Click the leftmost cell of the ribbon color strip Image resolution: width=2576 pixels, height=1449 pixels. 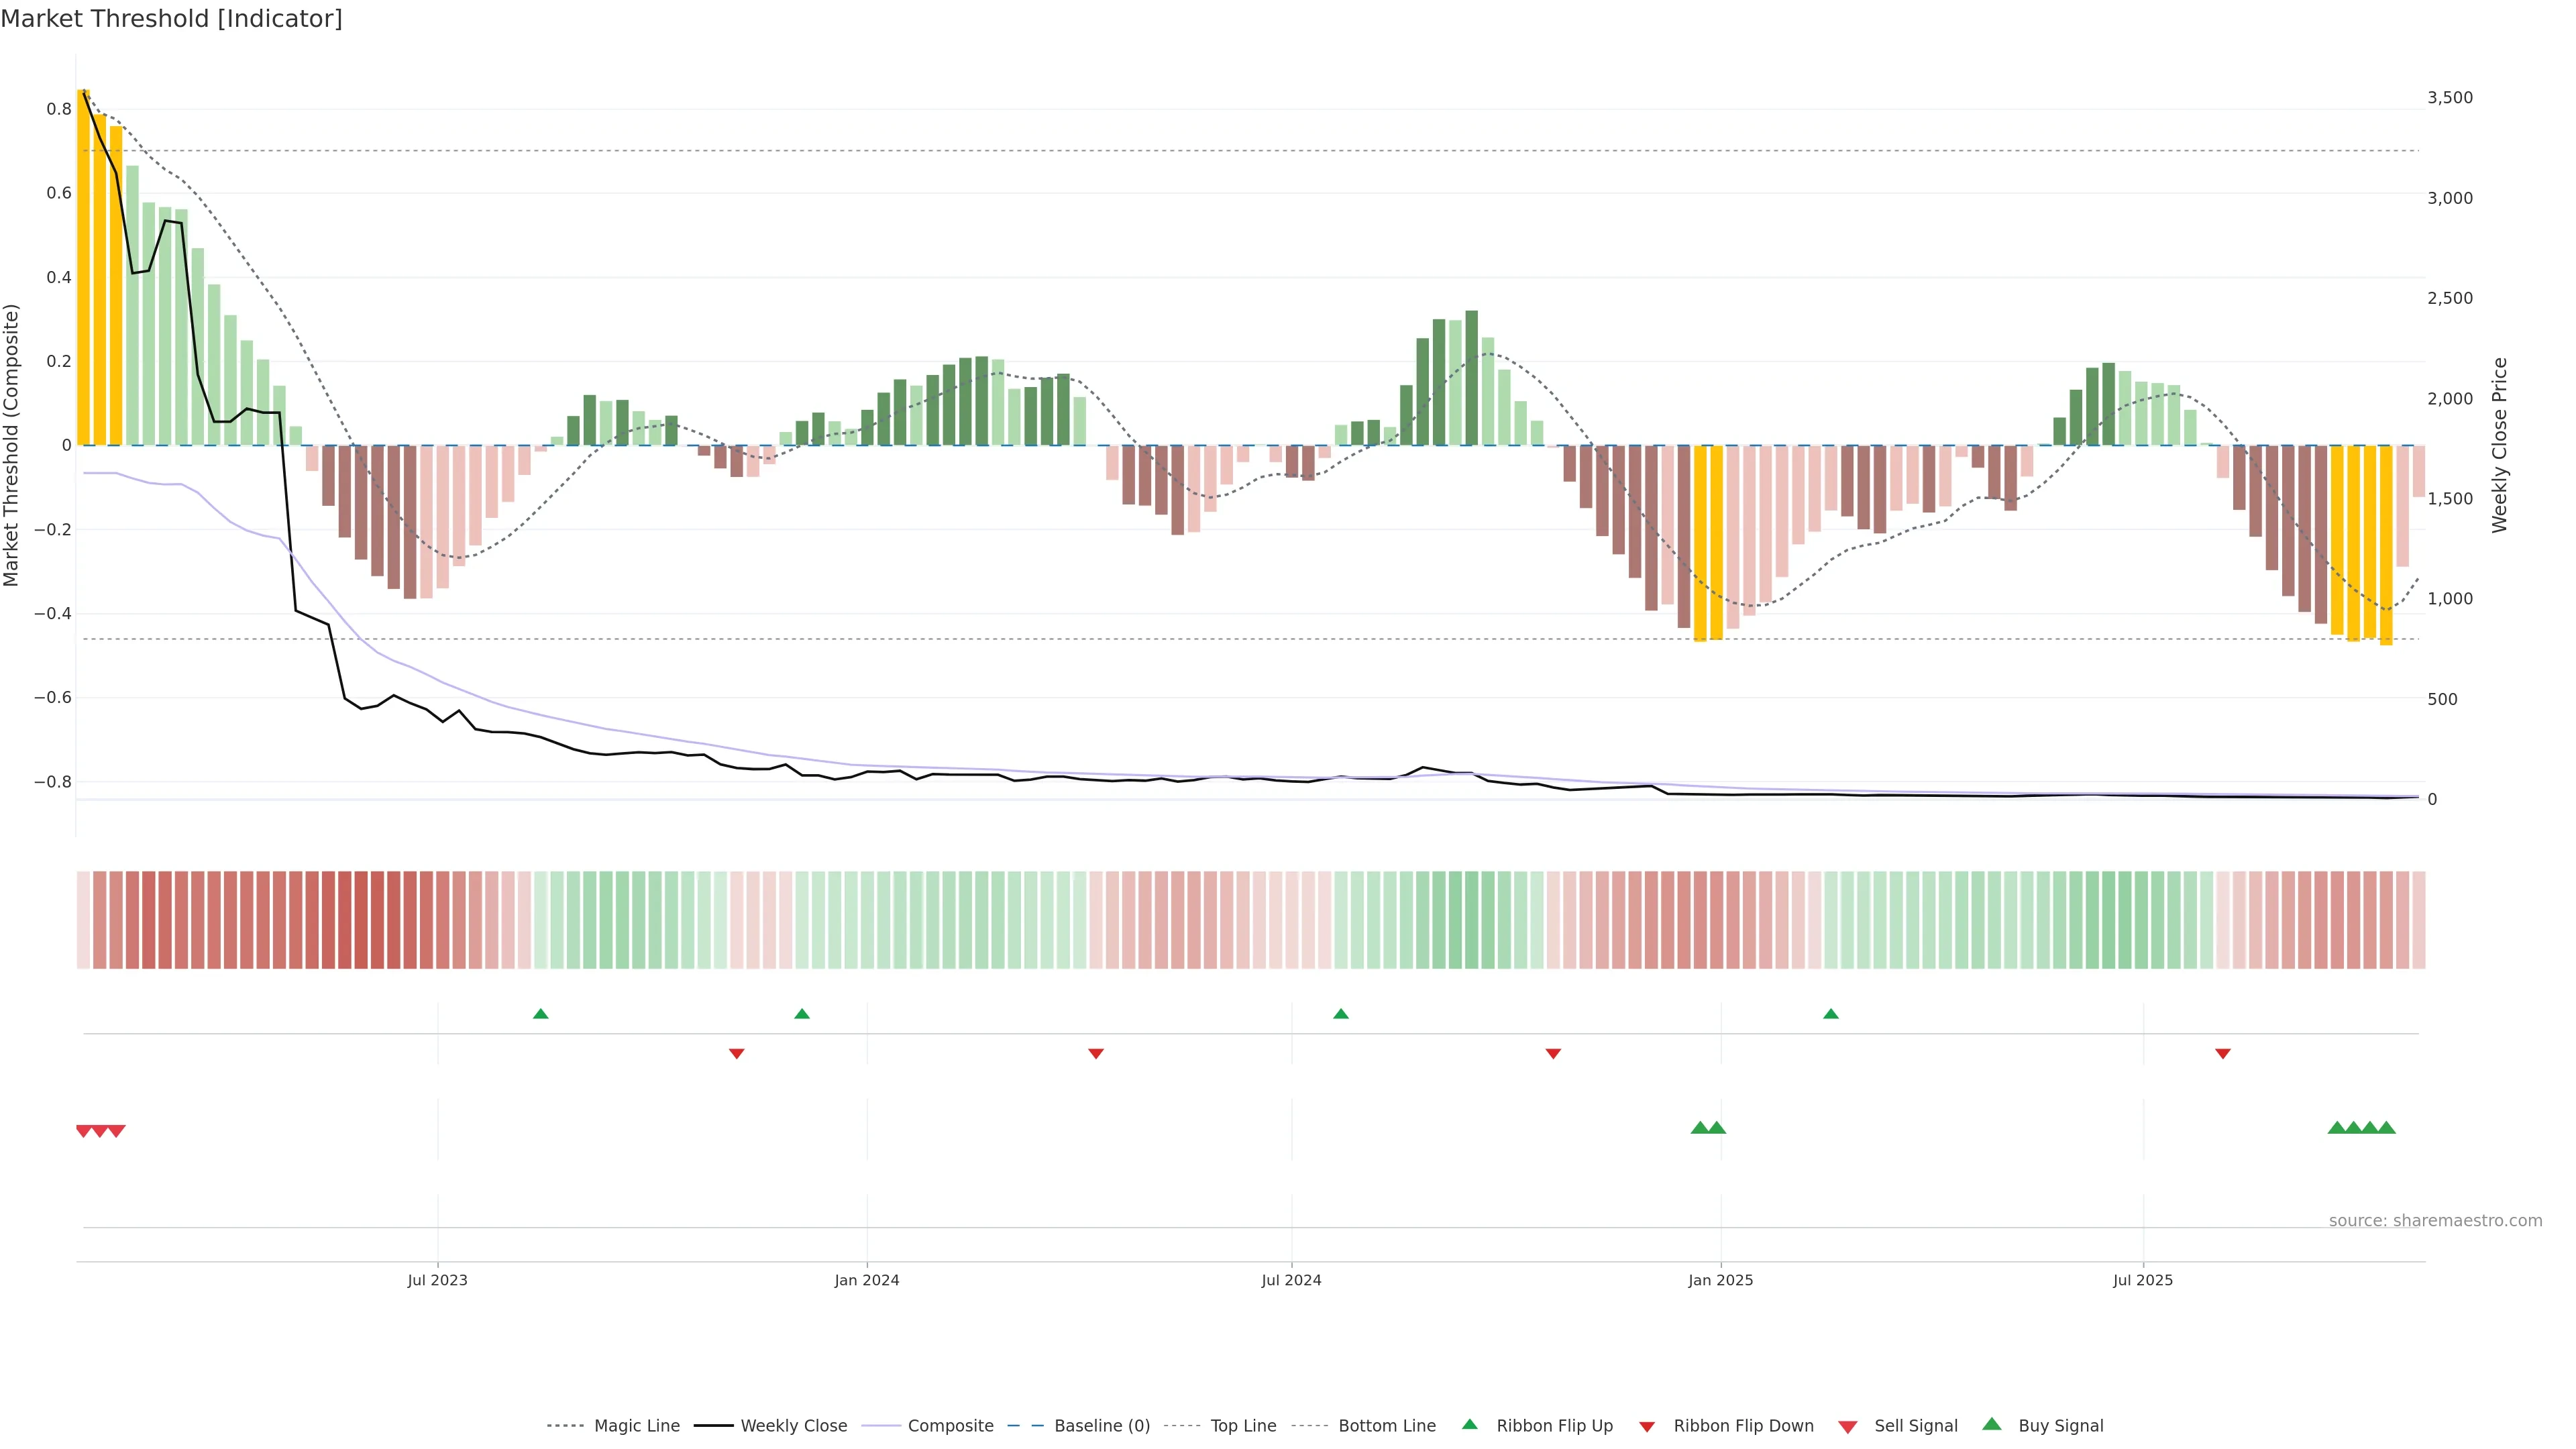click(84, 920)
